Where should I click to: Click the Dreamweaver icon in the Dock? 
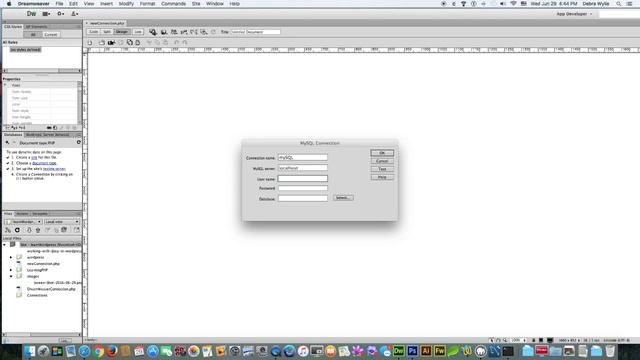tap(399, 351)
